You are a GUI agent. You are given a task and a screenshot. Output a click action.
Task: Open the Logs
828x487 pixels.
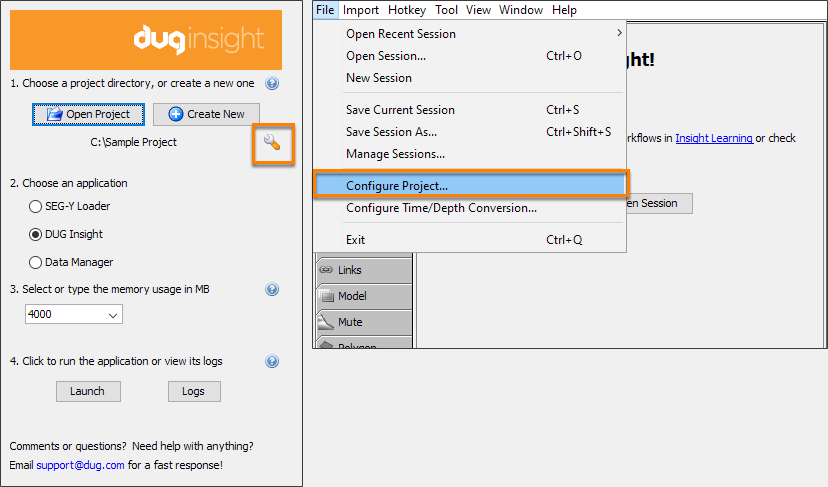pos(194,391)
